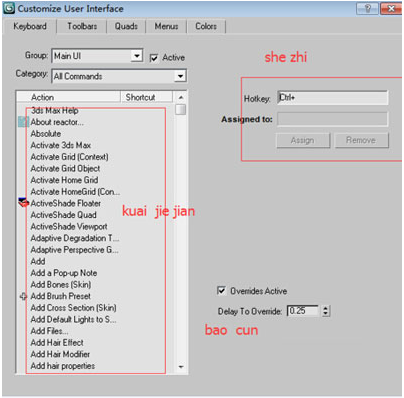Switch to the Colors tab
Screen dimensions: 404x398
[x=206, y=26]
